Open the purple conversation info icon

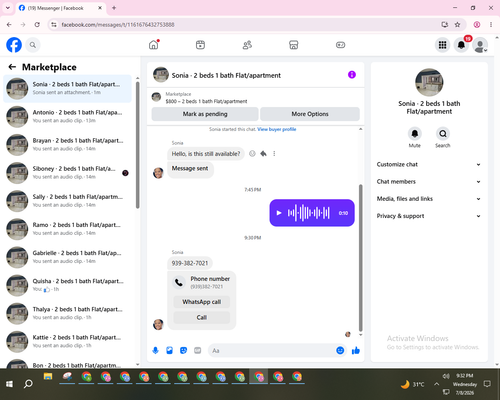(x=352, y=75)
